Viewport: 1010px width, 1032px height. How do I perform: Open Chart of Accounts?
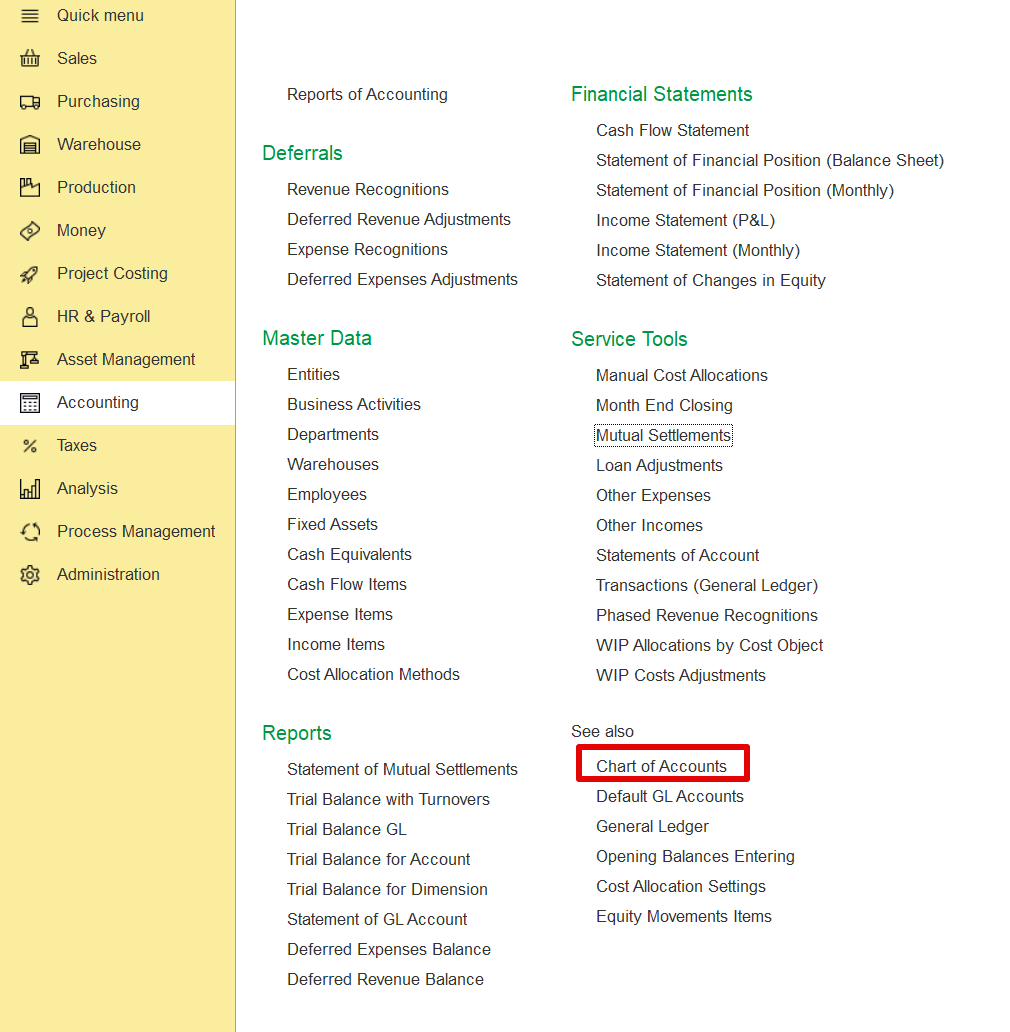pyautogui.click(x=661, y=767)
